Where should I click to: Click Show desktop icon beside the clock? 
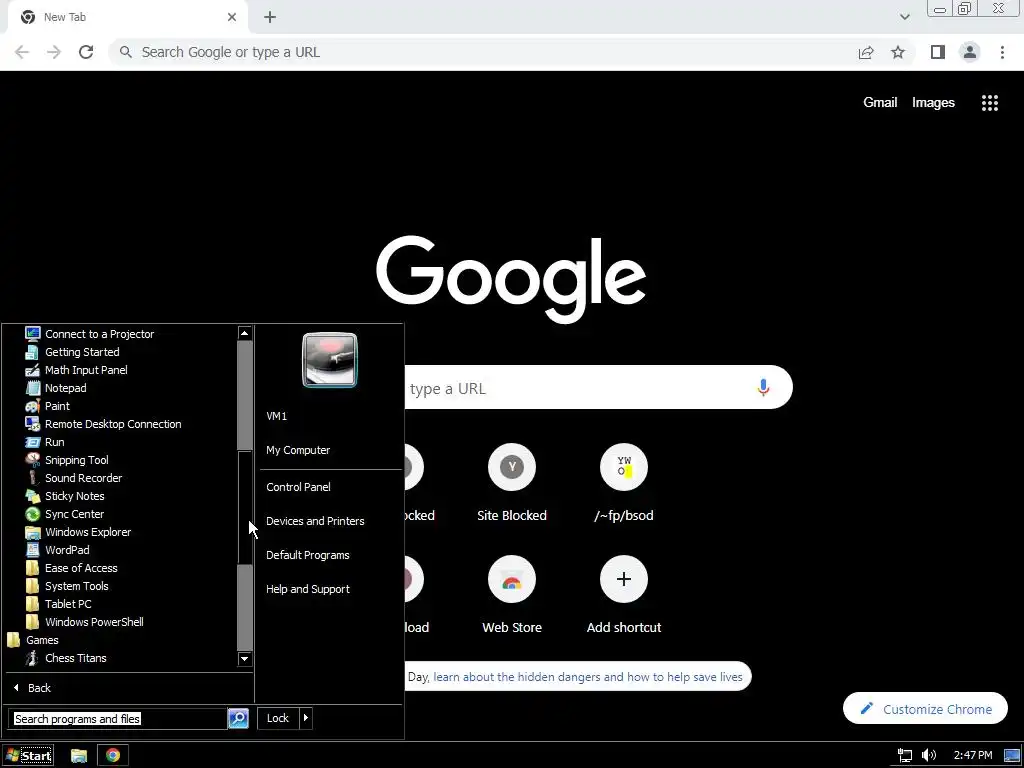[x=1012, y=756]
